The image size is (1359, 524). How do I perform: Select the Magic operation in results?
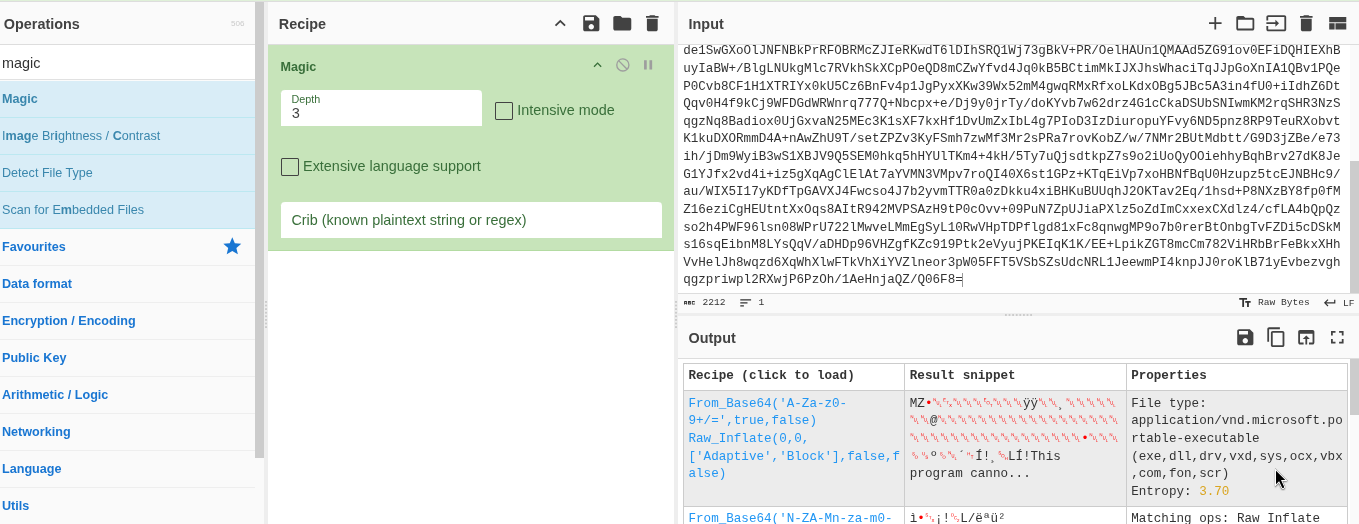pos(127,99)
